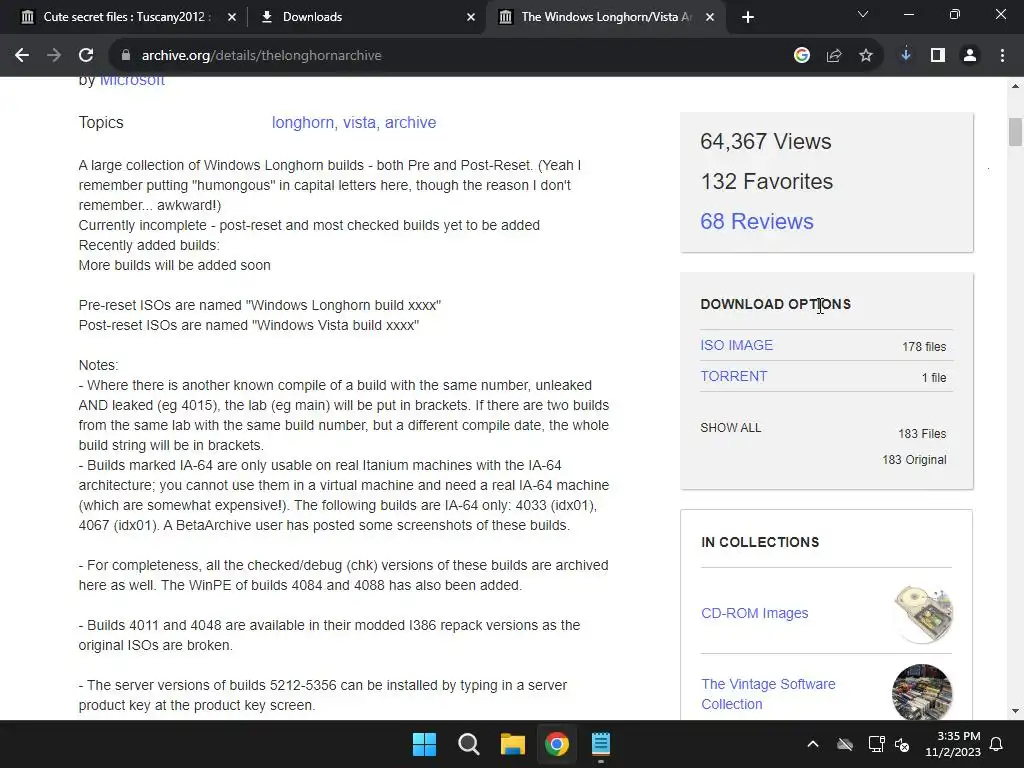Click the CD-ROM Images thumbnail
The width and height of the screenshot is (1024, 768).
click(x=922, y=613)
